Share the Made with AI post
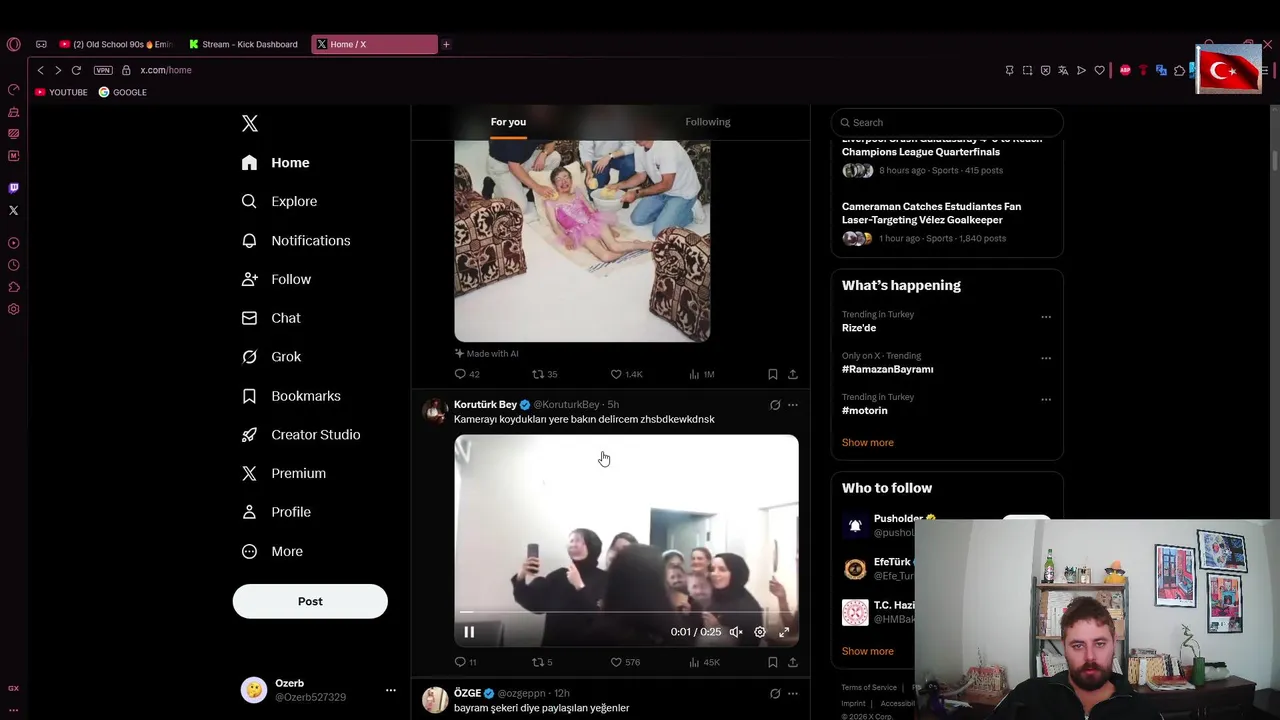1280x720 pixels. 793,374
